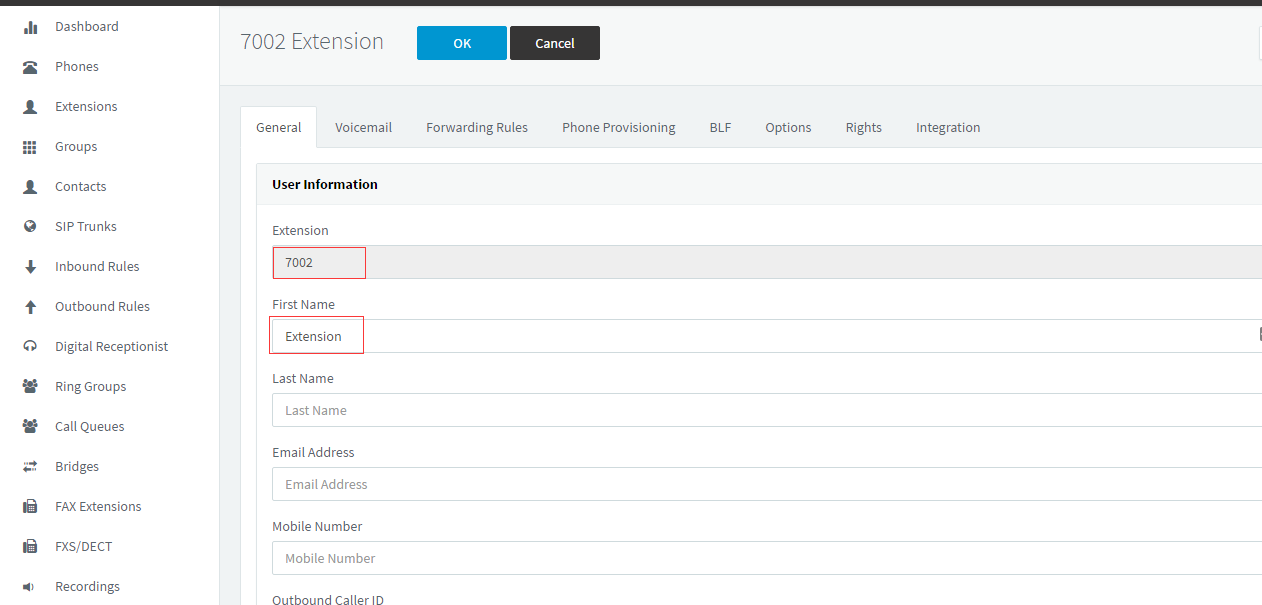Image resolution: width=1262 pixels, height=605 pixels.
Task: Click the Dashboard bar chart icon
Action: pos(30,27)
